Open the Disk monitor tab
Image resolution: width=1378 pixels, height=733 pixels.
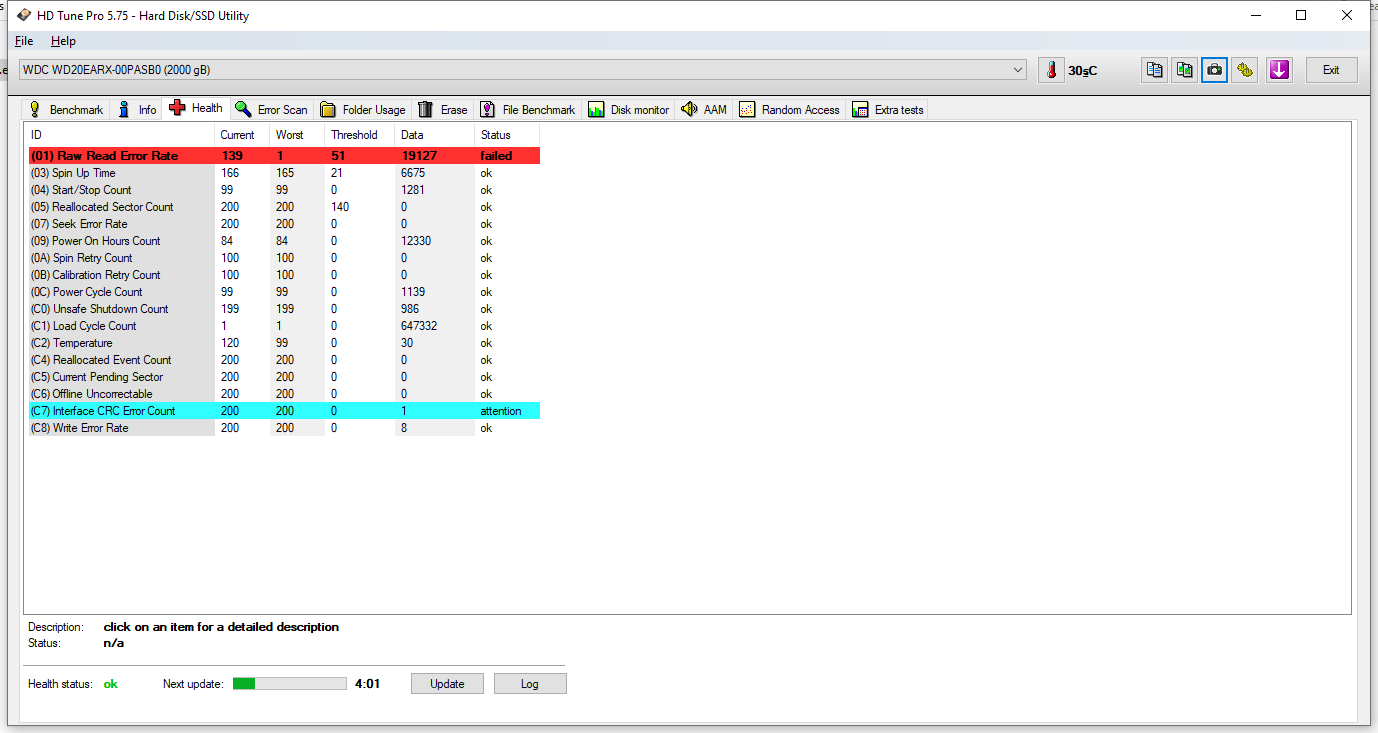[628, 110]
